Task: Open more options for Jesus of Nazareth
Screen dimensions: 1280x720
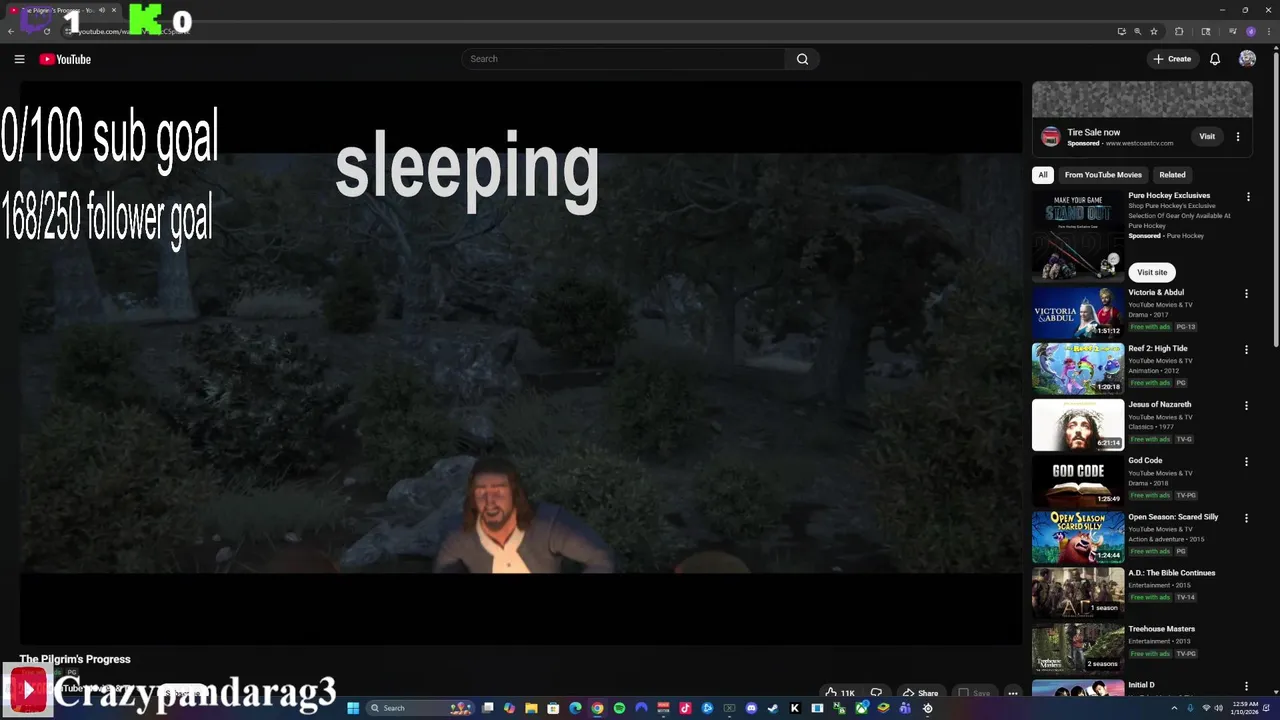Action: 1246,406
